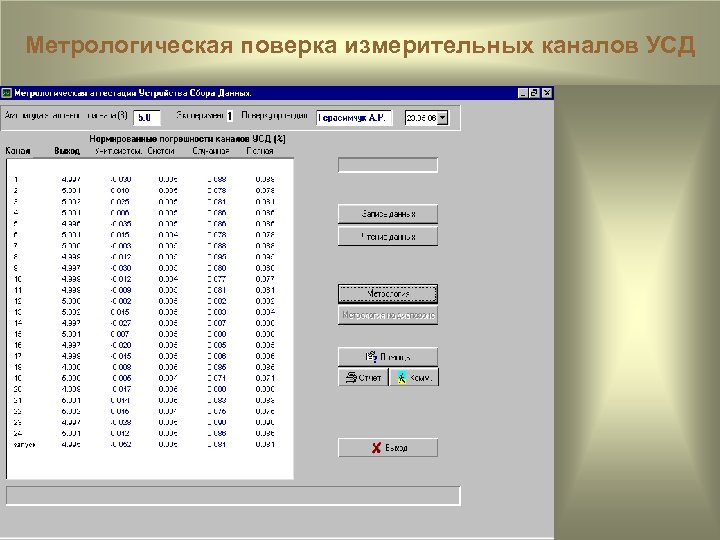Screen dimensions: 720x540
Task: Click the Запись данных button
Action: point(388,214)
